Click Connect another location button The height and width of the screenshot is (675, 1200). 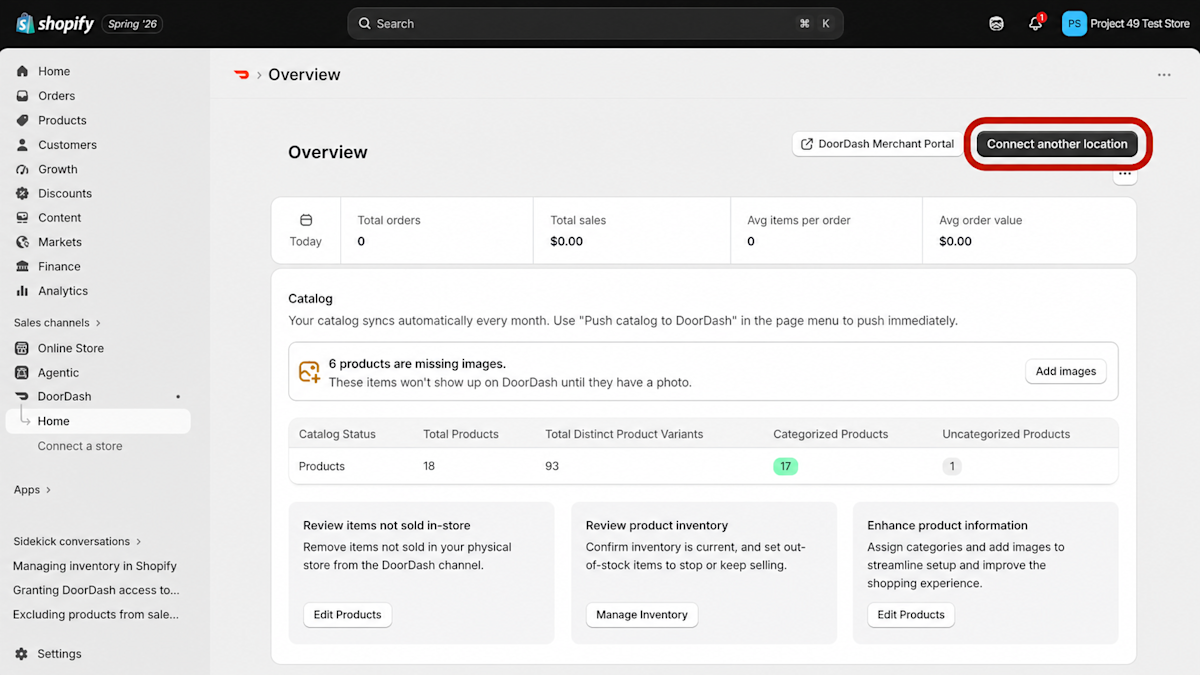coord(1057,144)
